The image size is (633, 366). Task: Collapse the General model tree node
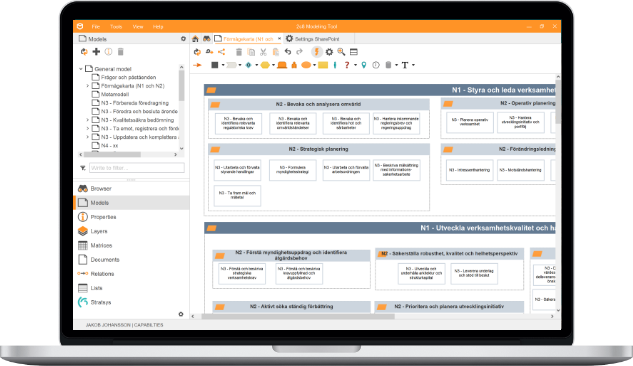coord(81,69)
